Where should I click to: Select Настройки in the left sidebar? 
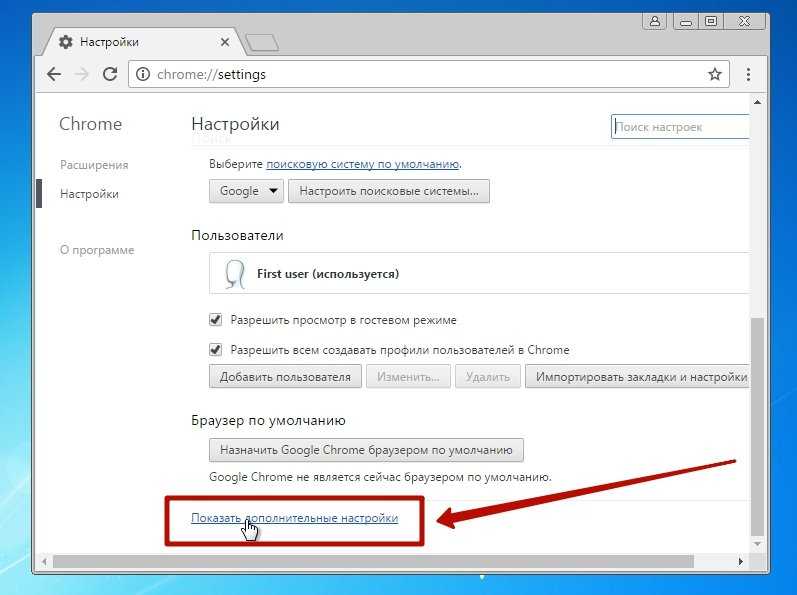coord(89,194)
